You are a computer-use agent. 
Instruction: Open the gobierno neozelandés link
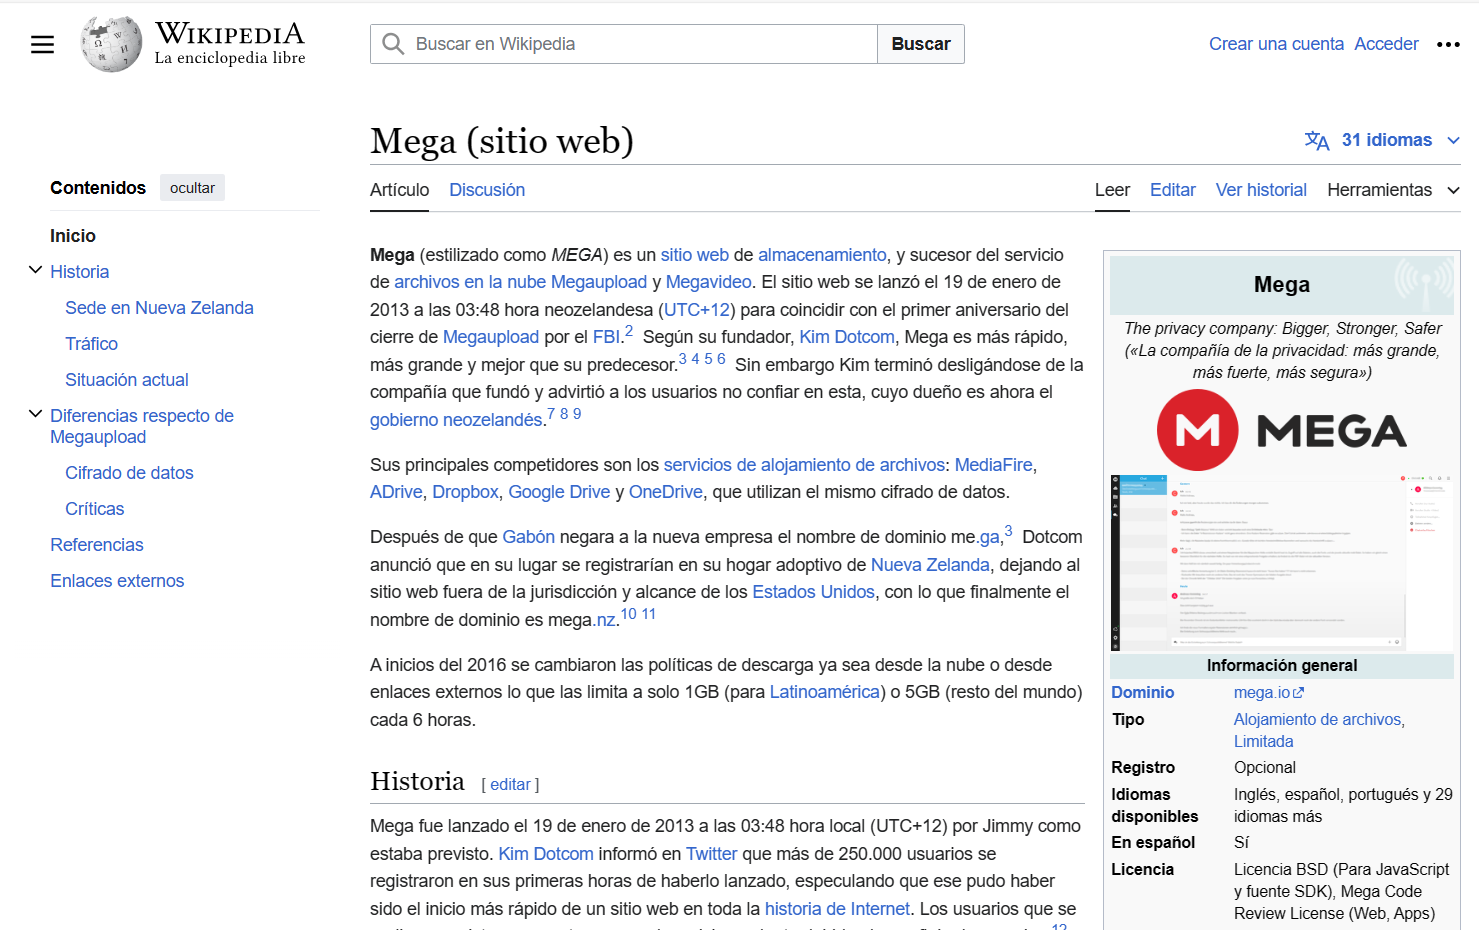click(x=456, y=420)
